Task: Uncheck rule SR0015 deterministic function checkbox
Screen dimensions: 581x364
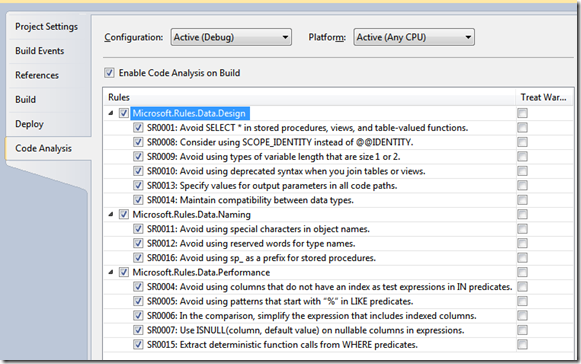Action: pos(138,344)
